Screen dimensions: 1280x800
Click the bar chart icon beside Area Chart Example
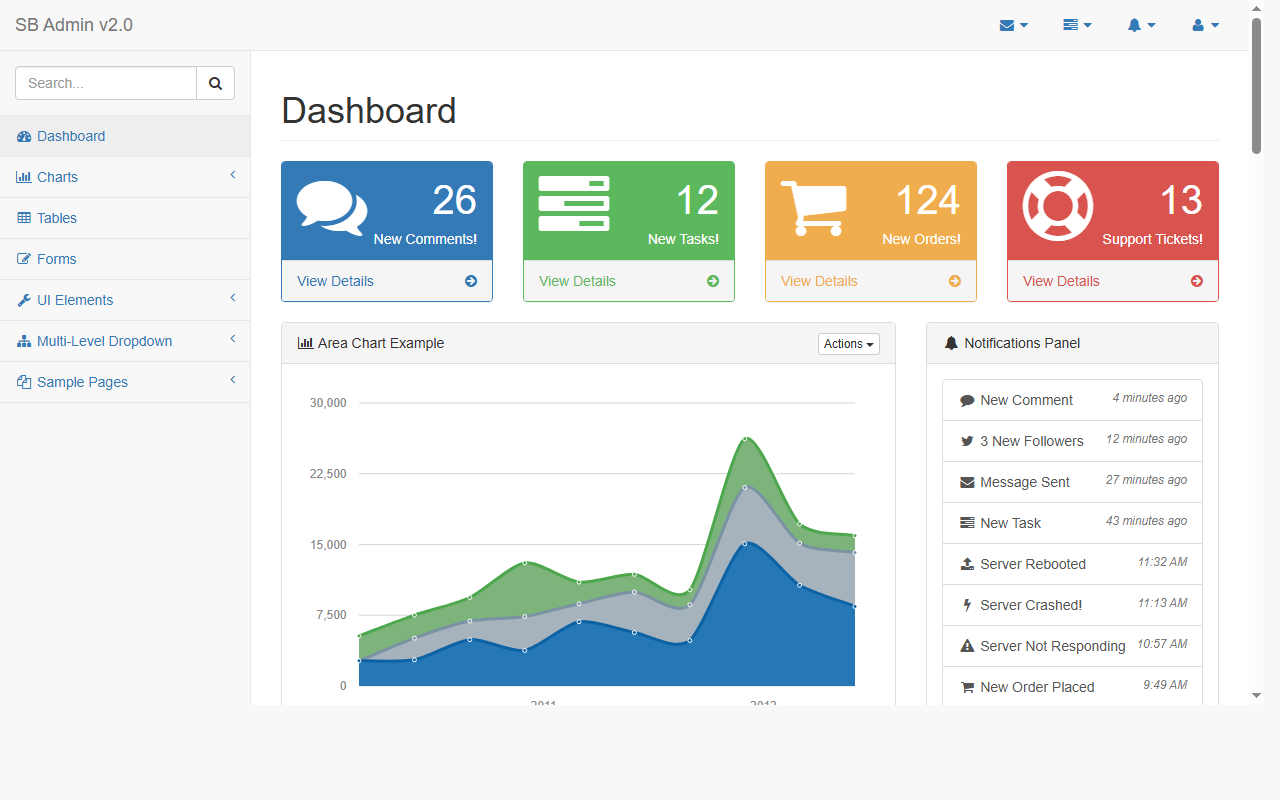pos(305,343)
